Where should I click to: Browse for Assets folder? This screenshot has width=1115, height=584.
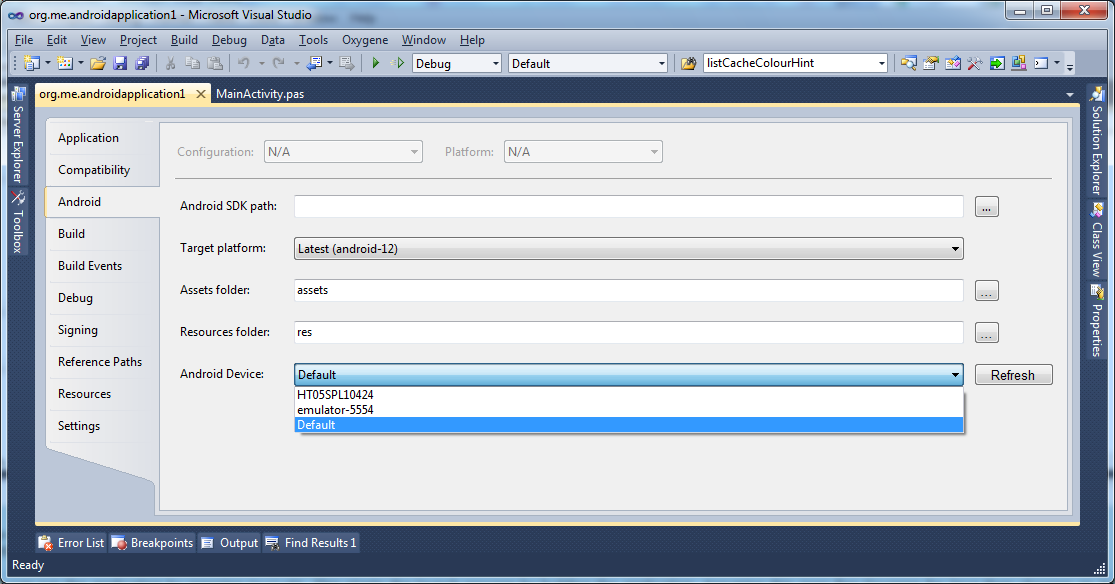click(x=986, y=291)
